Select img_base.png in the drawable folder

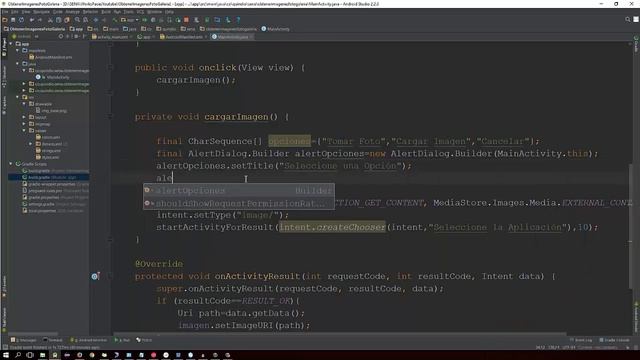pos(51,111)
